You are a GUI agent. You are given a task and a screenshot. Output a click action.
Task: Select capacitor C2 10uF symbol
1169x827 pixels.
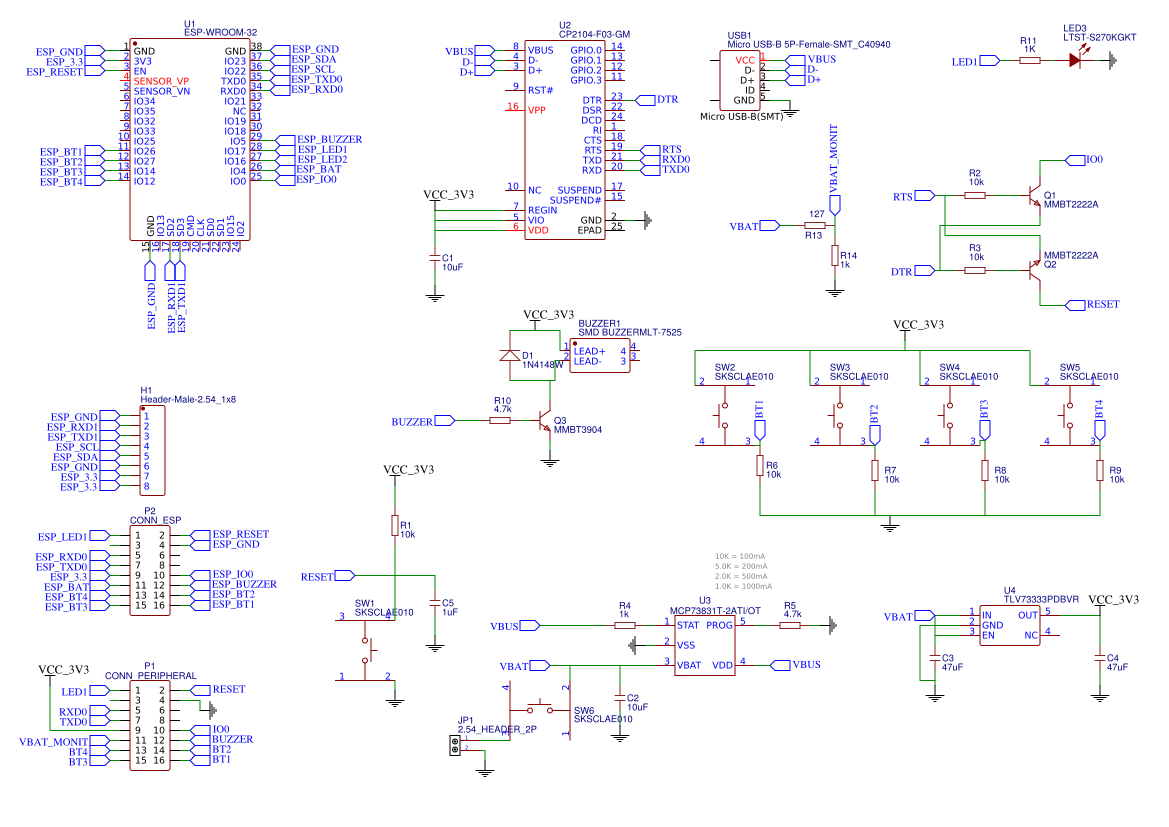pos(620,699)
